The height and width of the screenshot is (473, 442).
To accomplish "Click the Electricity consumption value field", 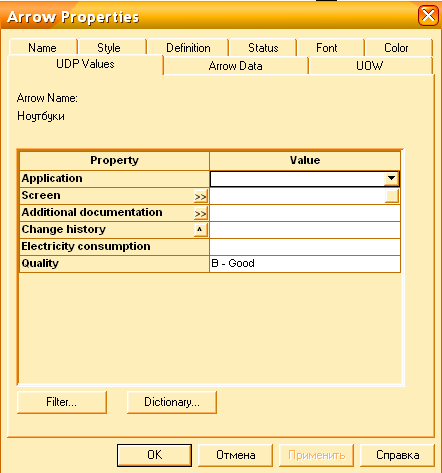I will pos(305,247).
